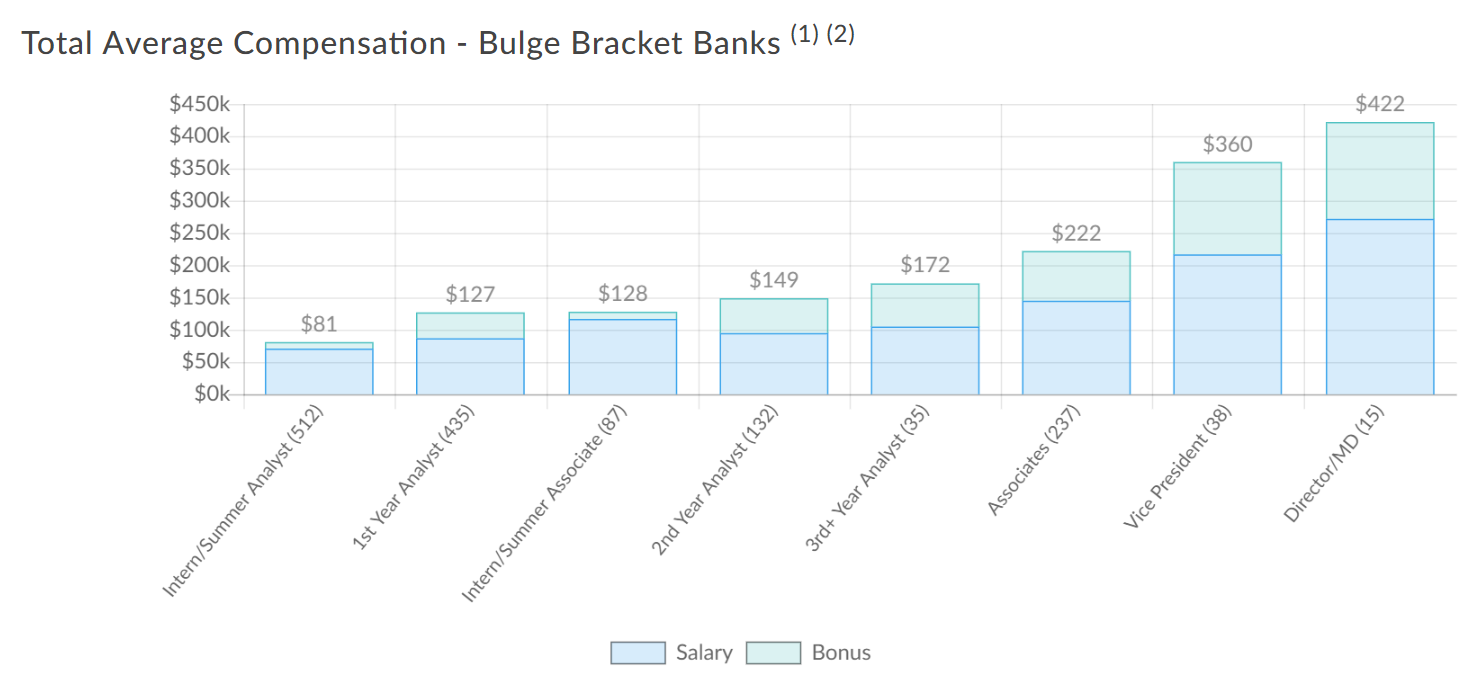Select the Associates salary bar segment
This screenshot has height=693, width=1478.
tap(1076, 347)
